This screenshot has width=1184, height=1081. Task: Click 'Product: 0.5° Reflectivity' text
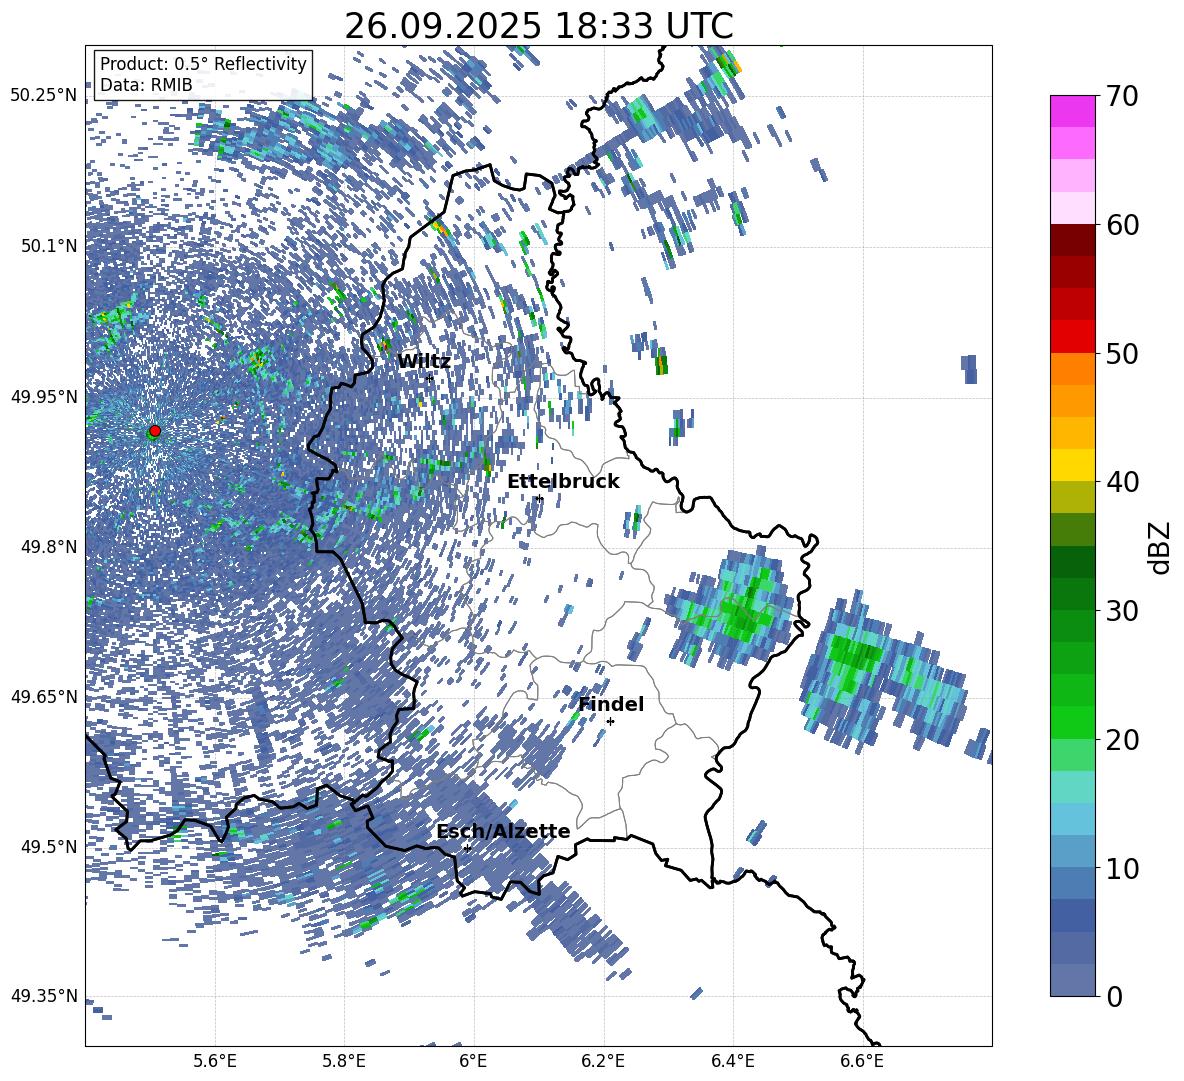(x=203, y=64)
